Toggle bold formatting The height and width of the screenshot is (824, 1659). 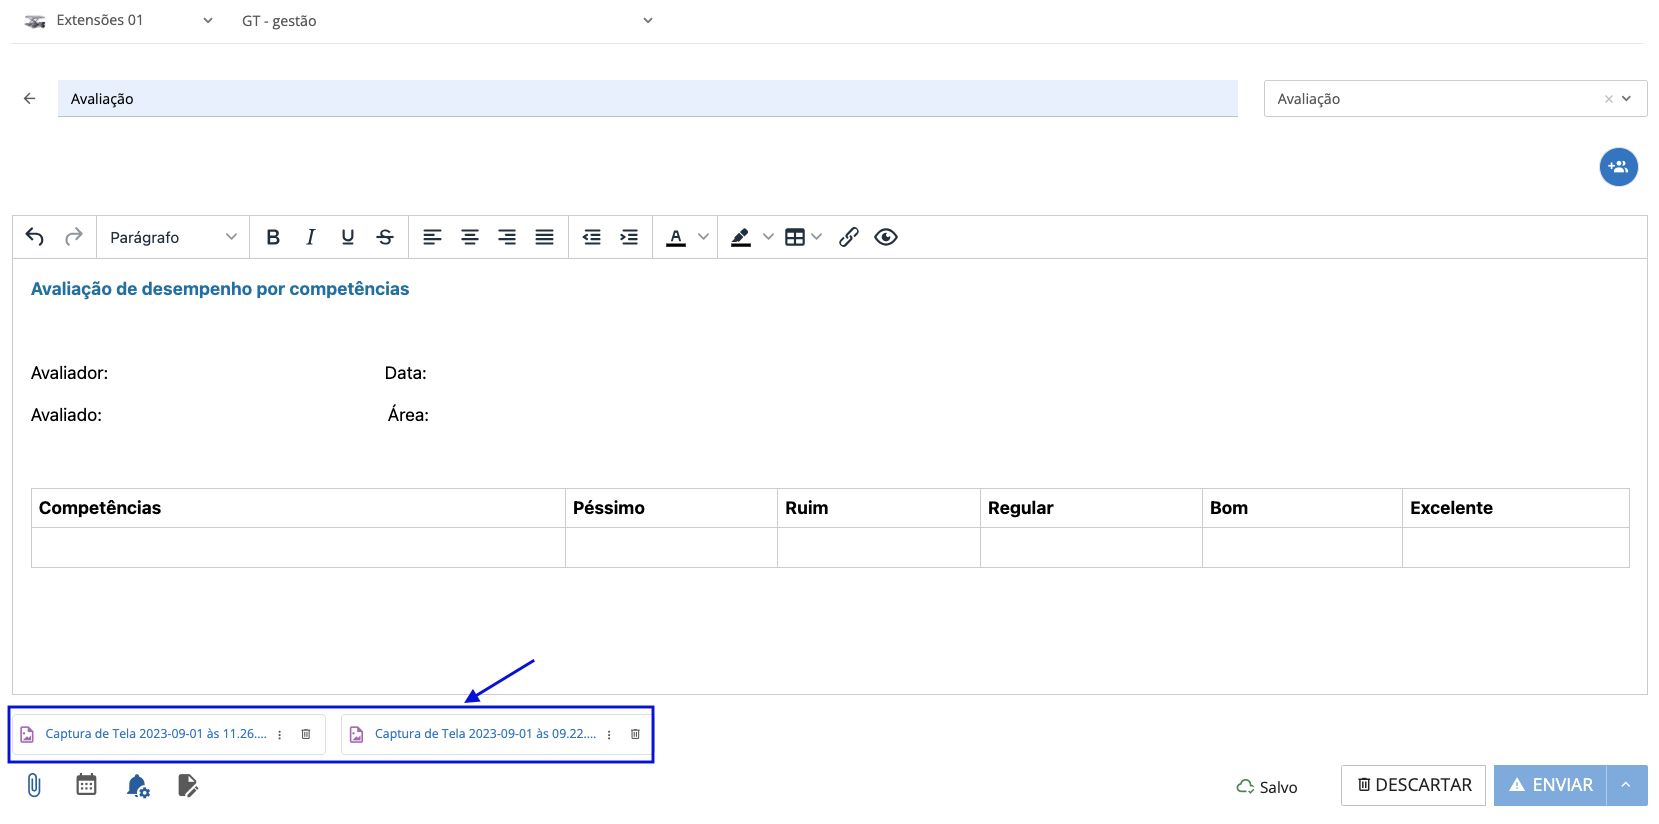click(273, 237)
